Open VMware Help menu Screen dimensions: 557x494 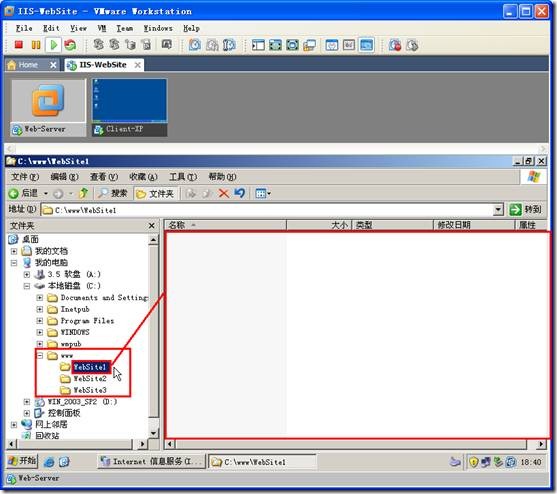tap(191, 28)
